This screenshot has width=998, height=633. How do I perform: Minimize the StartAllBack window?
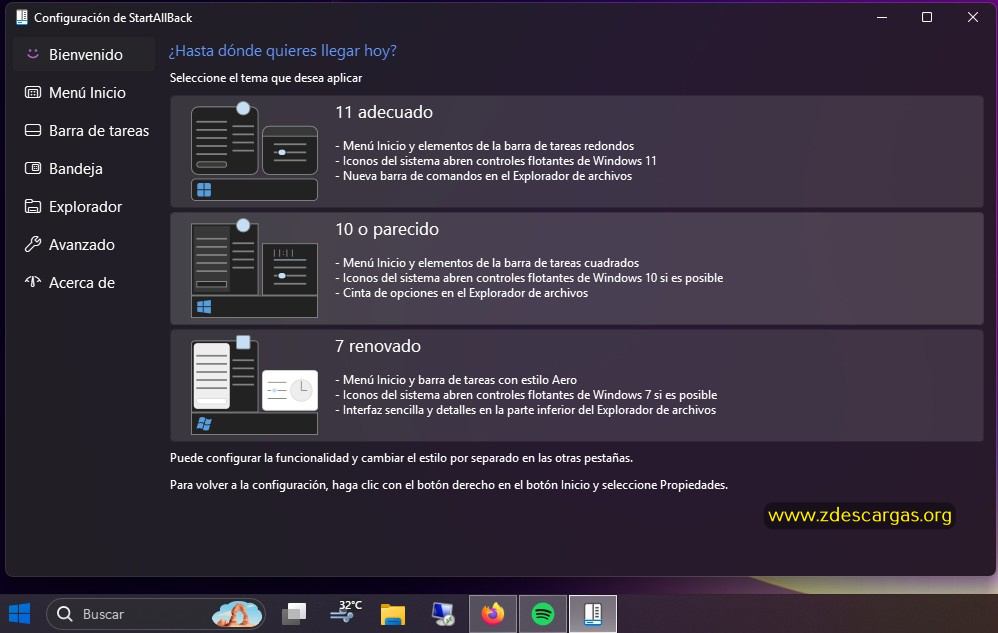882,17
